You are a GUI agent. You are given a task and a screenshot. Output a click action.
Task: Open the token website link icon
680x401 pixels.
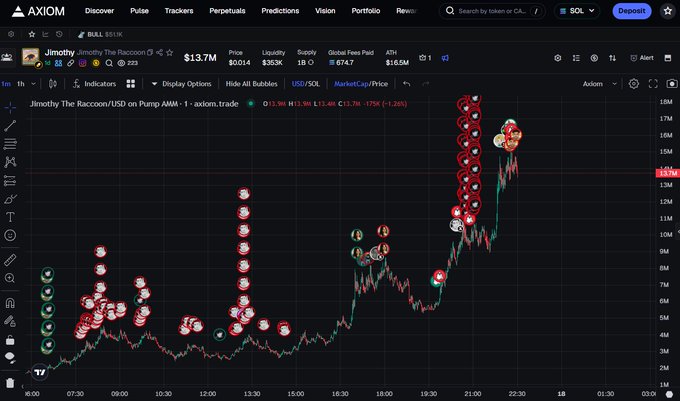70,63
